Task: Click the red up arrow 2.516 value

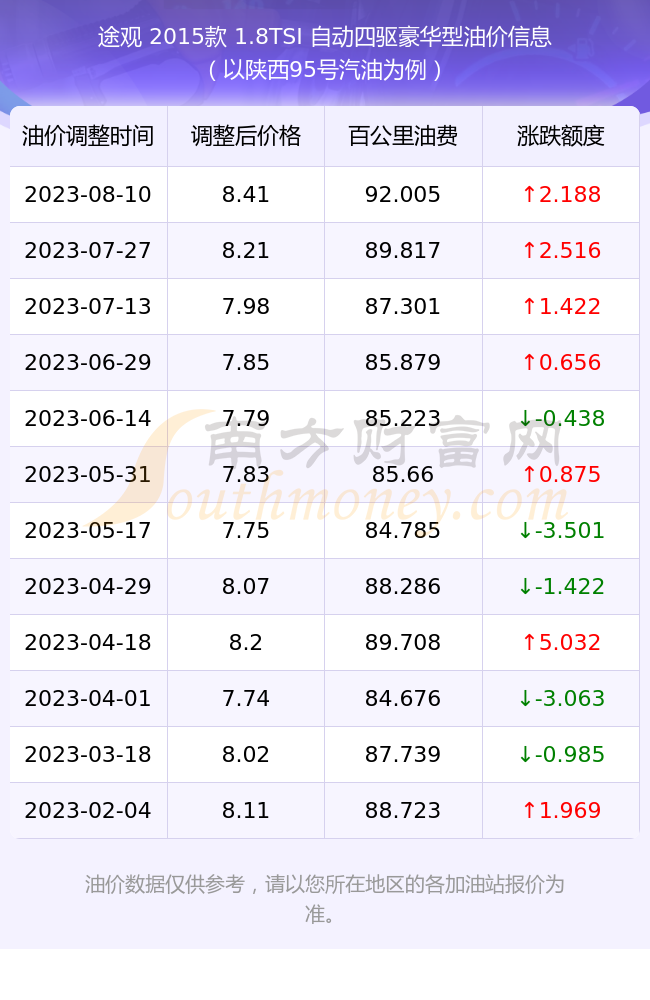Action: [561, 251]
